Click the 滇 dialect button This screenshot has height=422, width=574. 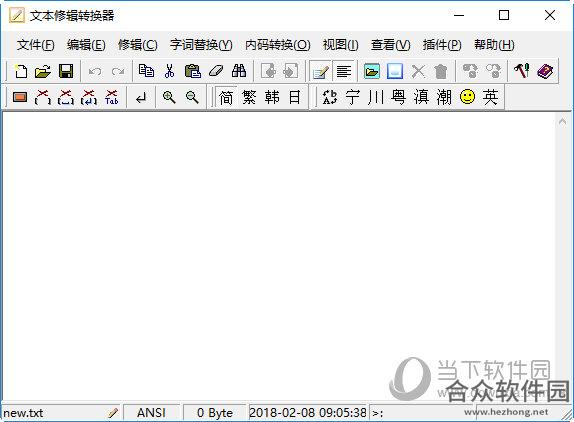[421, 97]
